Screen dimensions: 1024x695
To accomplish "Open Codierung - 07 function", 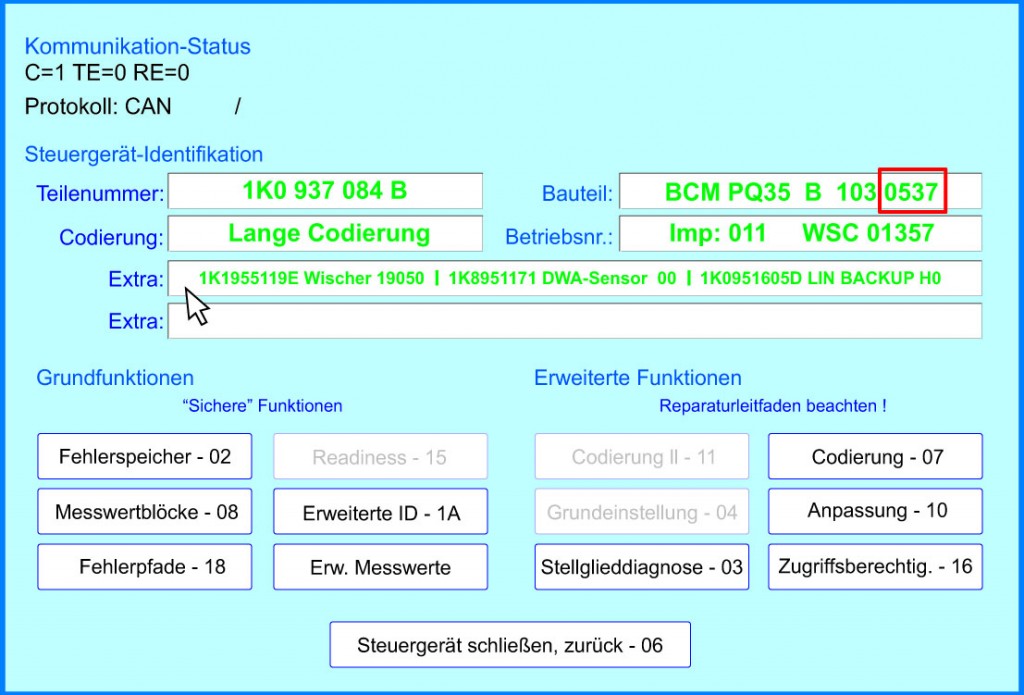I will pos(876,457).
